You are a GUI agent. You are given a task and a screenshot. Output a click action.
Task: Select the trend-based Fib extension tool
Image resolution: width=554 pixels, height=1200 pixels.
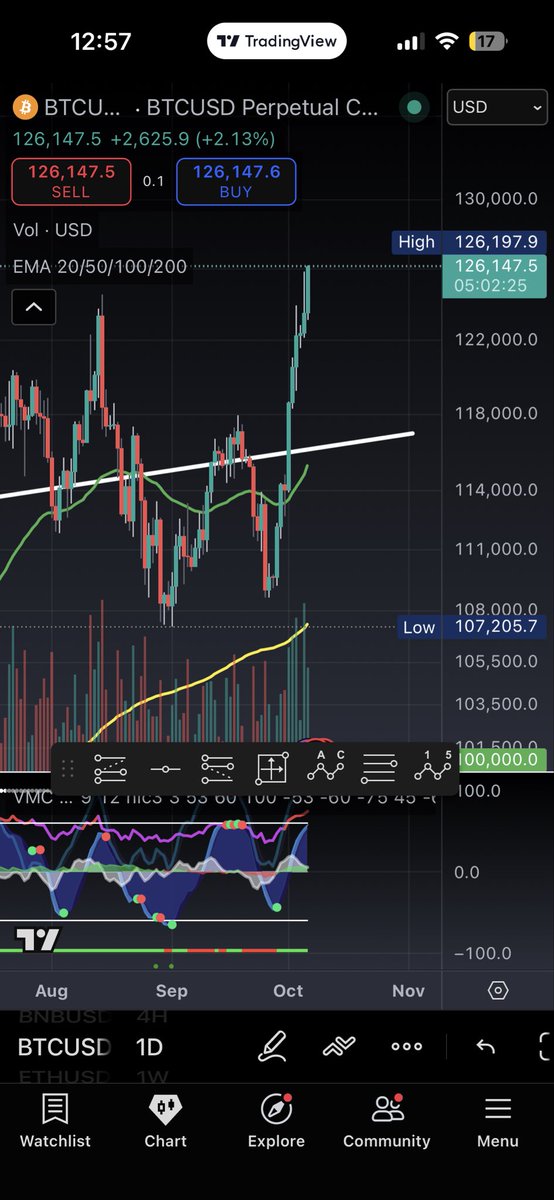[x=217, y=769]
